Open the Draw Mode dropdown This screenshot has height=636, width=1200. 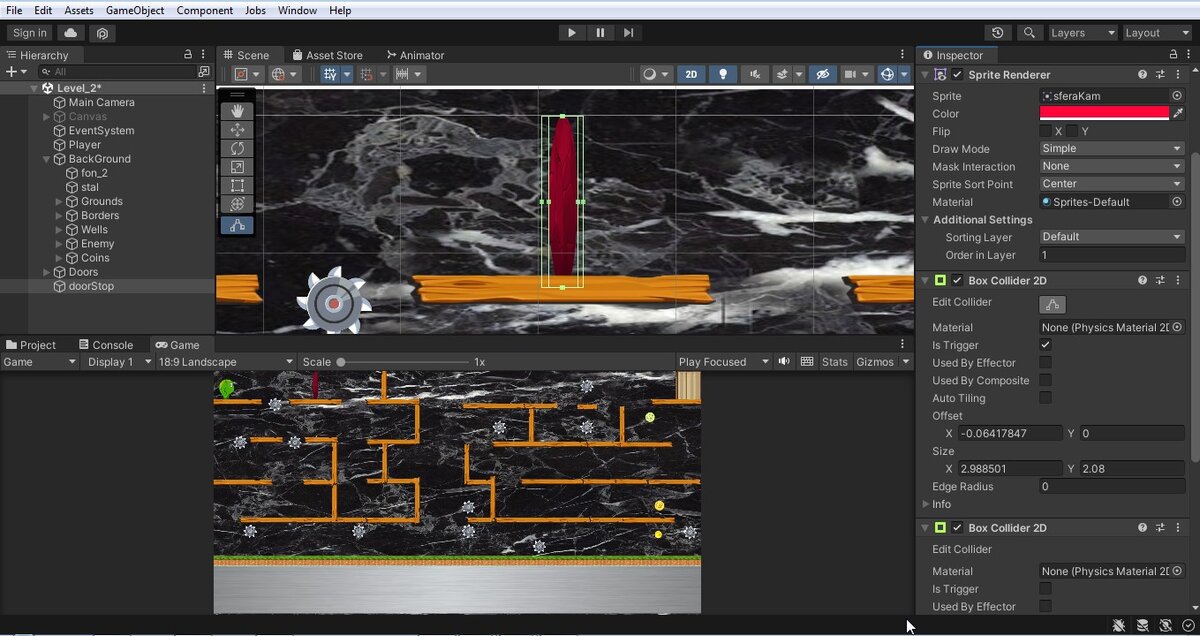click(x=1111, y=149)
